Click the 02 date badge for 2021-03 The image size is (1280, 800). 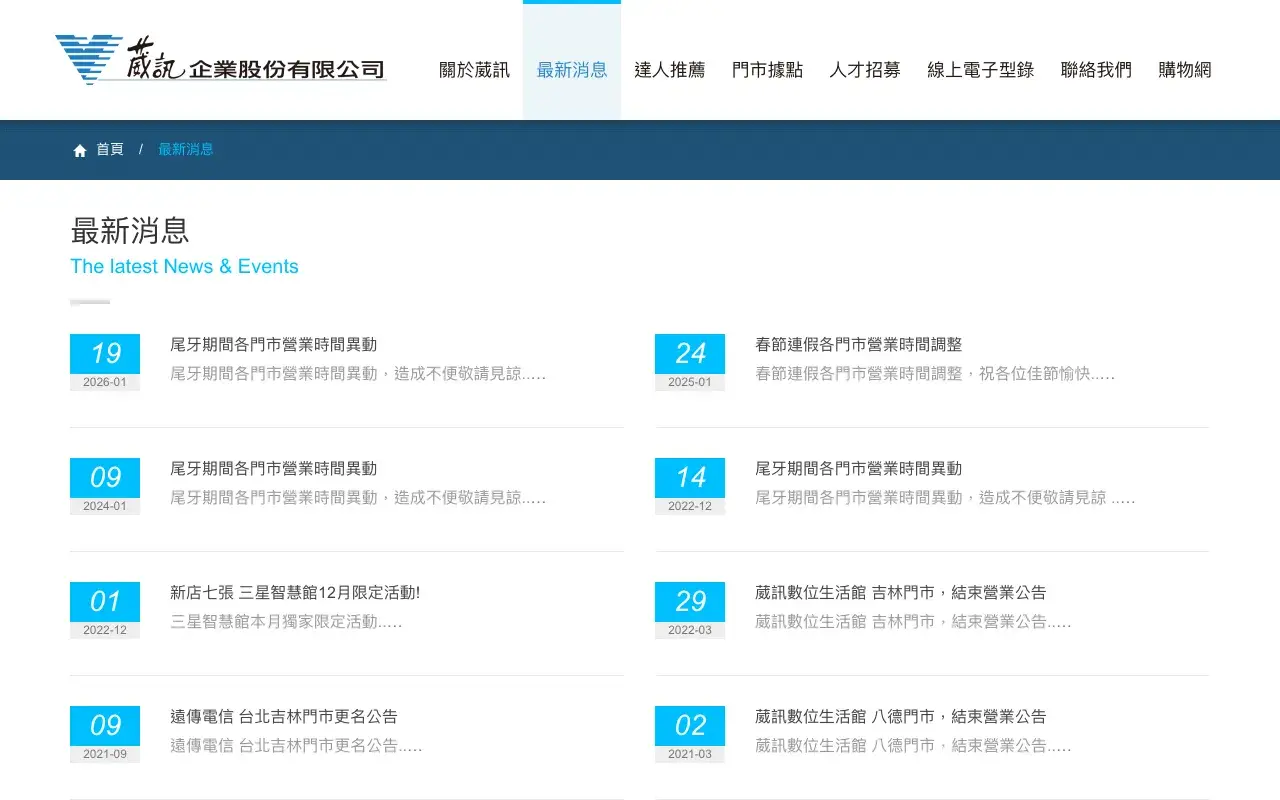pyautogui.click(x=690, y=726)
